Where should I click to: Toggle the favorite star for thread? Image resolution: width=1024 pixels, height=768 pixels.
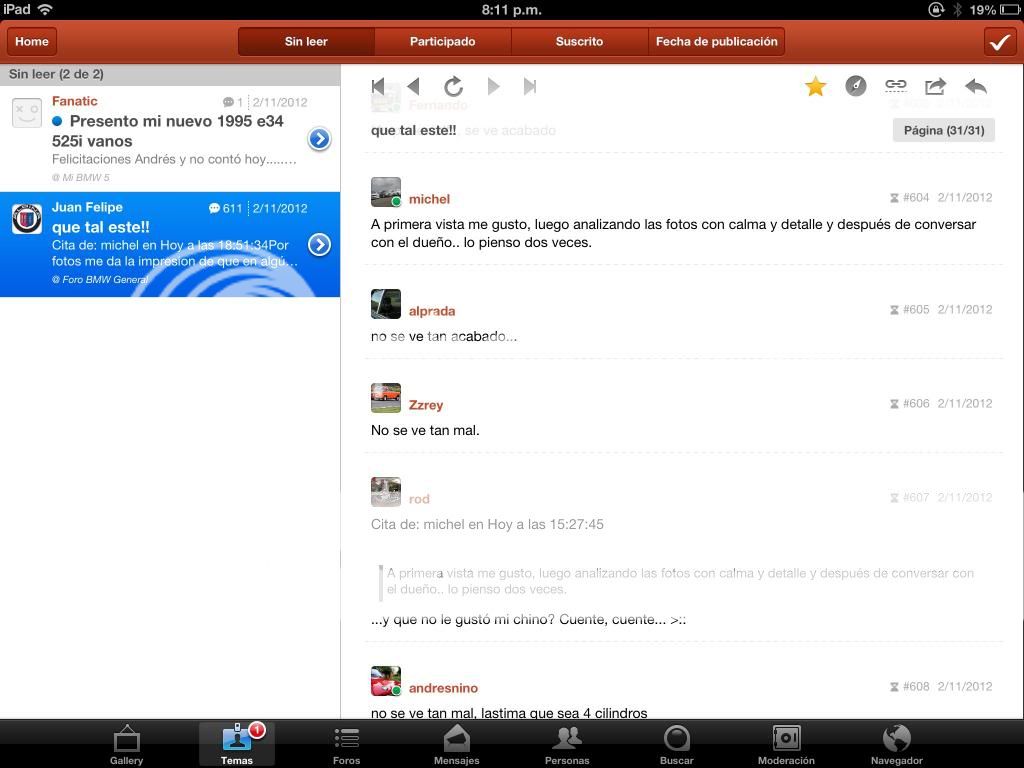[816, 87]
